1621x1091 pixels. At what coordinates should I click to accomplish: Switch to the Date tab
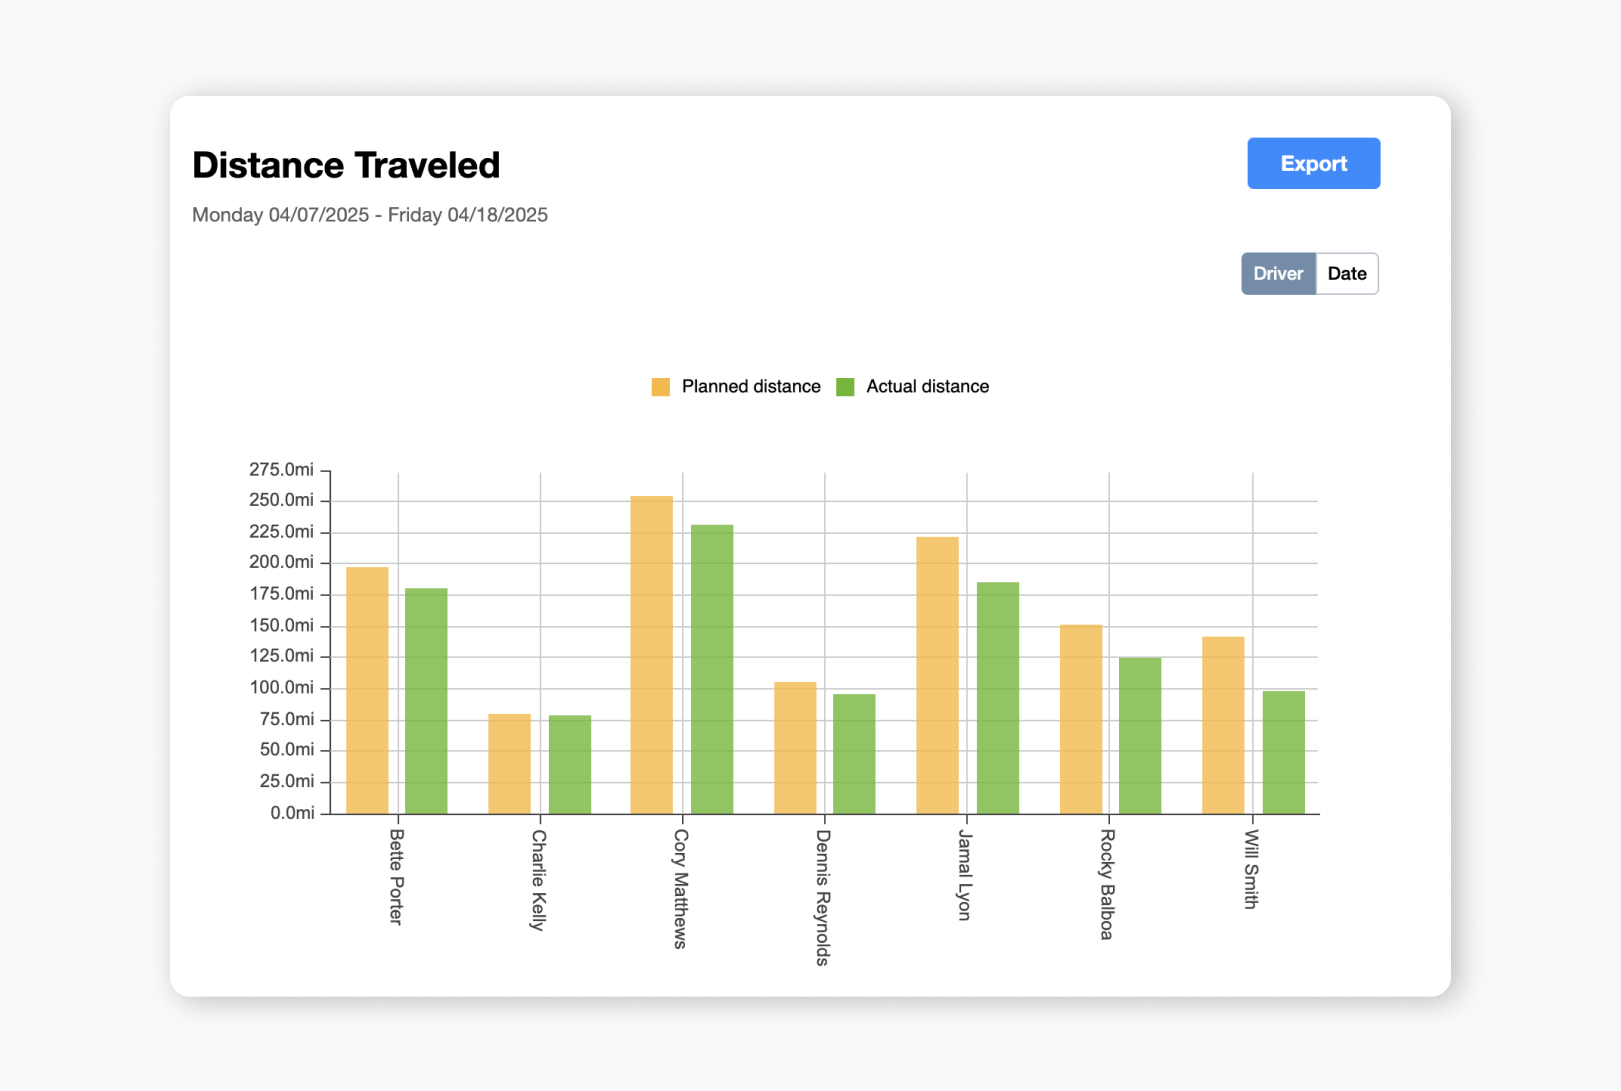pos(1347,273)
